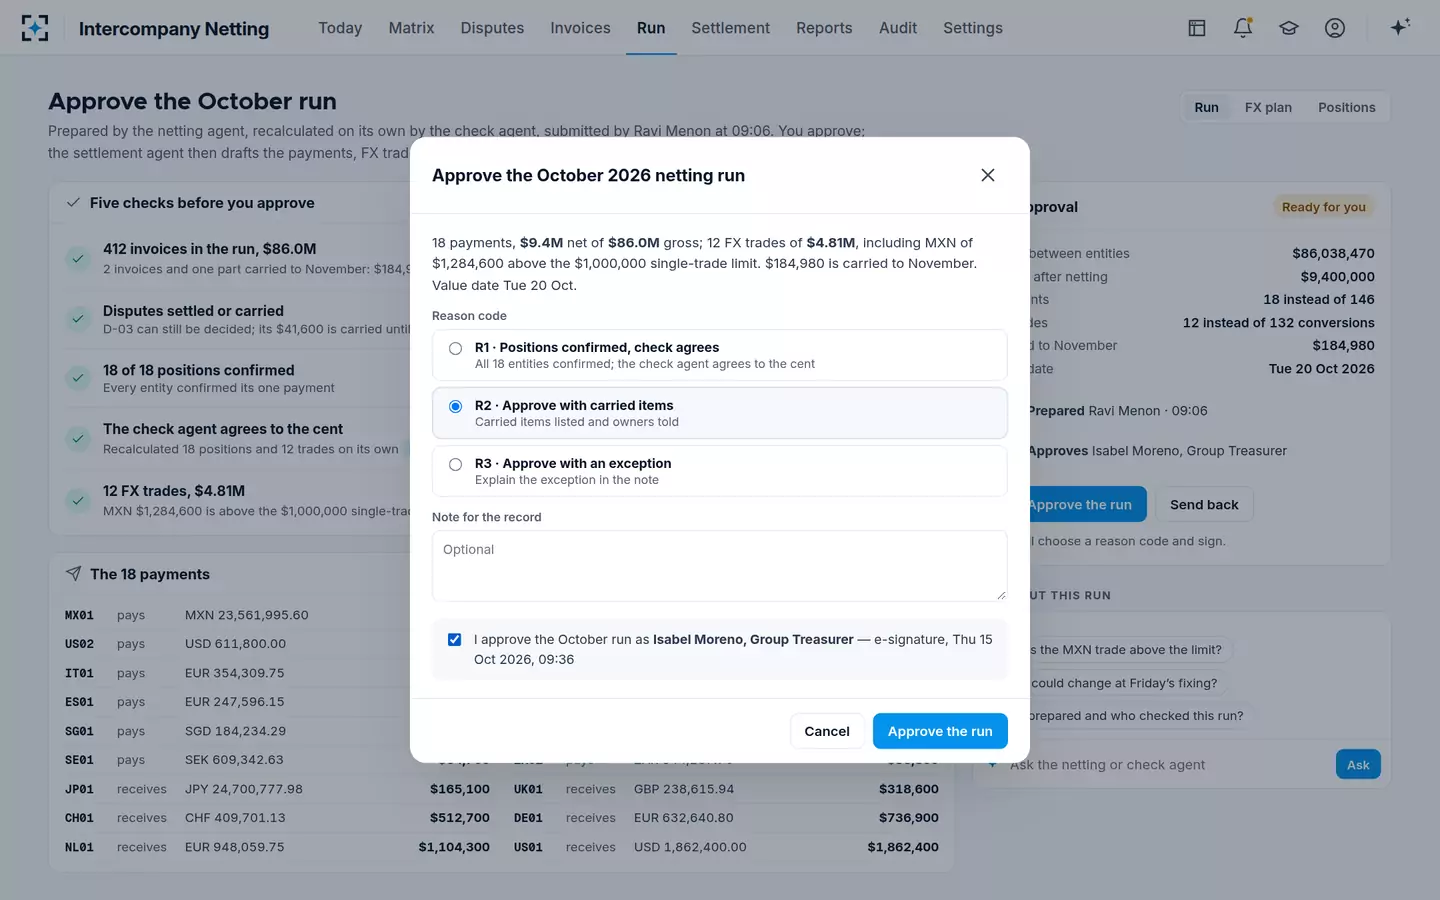Image resolution: width=1440 pixels, height=900 pixels.
Task: Close the approval dialog with the X
Action: 988,175
